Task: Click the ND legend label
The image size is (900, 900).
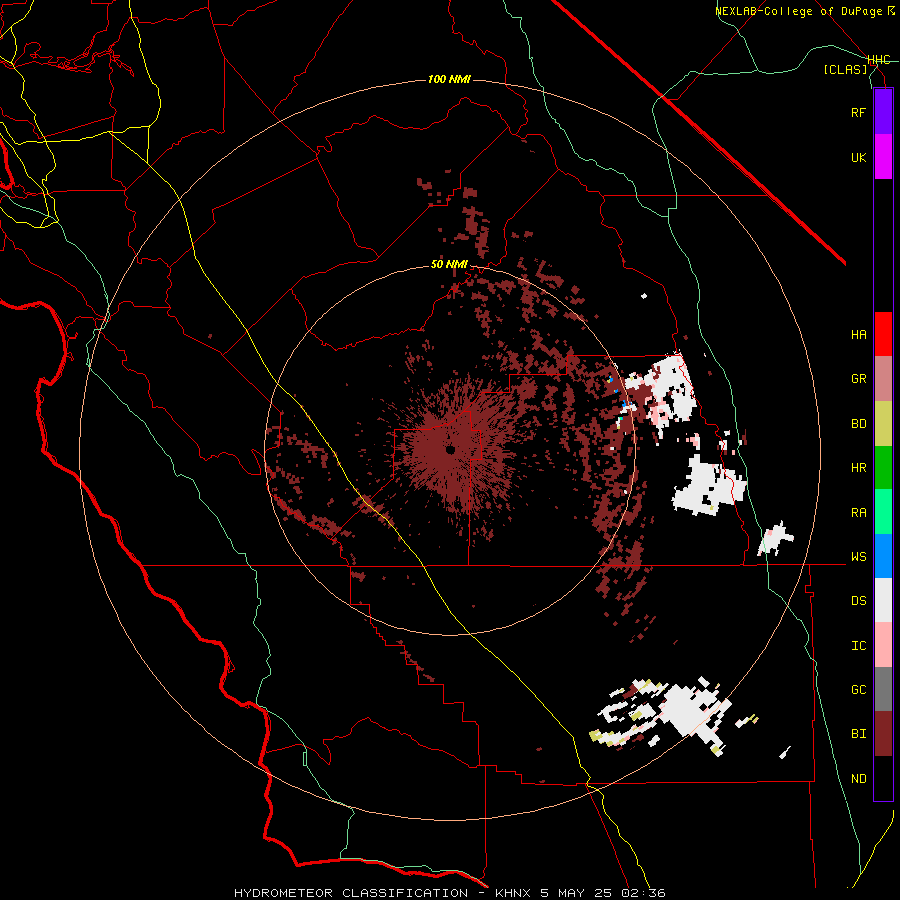Action: [858, 778]
